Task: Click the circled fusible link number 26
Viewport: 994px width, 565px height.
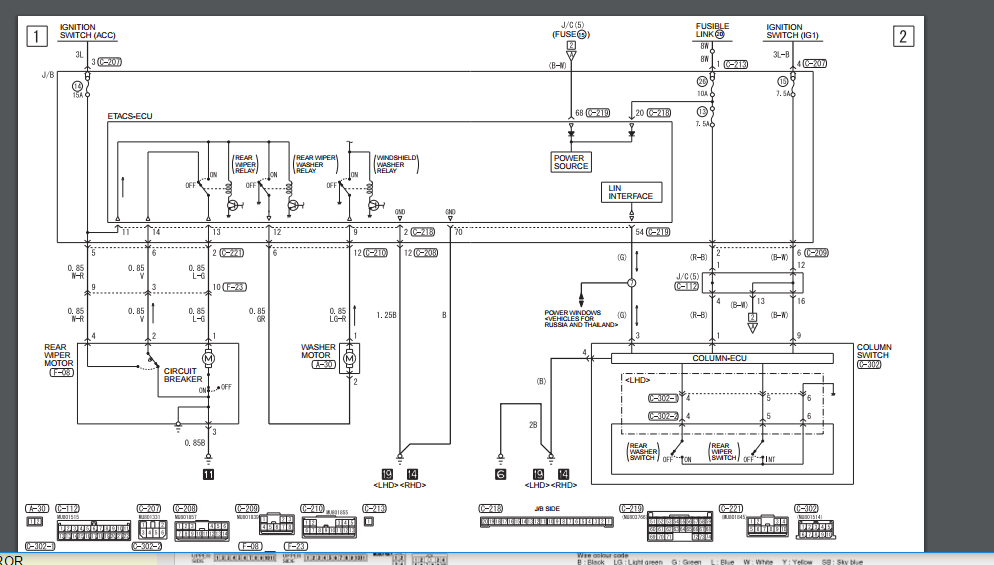Action: pyautogui.click(x=719, y=34)
